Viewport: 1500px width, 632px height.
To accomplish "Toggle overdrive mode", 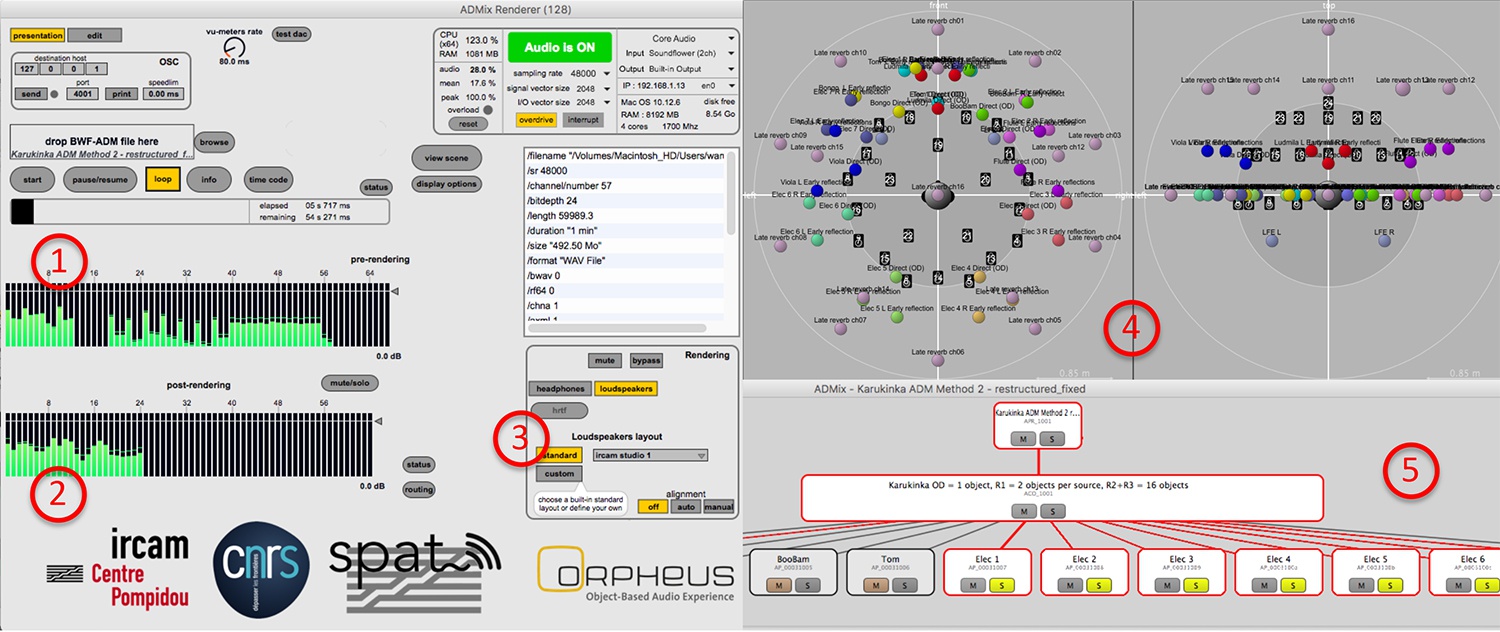I will click(x=536, y=120).
